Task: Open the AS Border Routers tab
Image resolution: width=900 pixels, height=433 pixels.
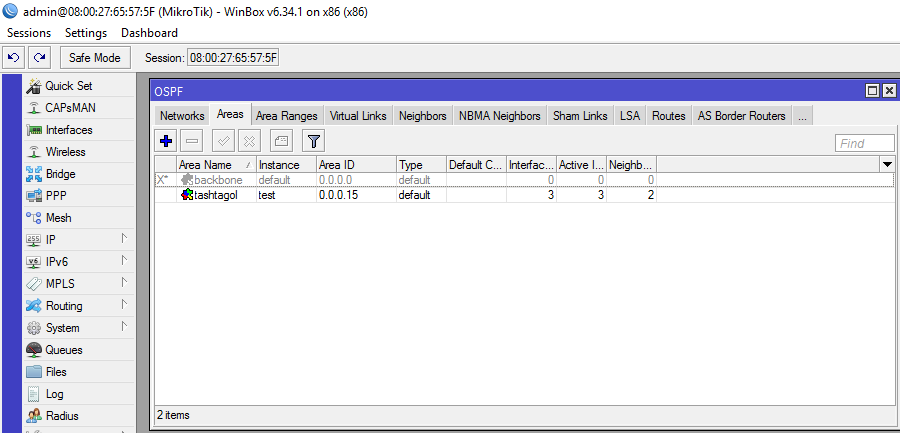Action: (x=742, y=115)
